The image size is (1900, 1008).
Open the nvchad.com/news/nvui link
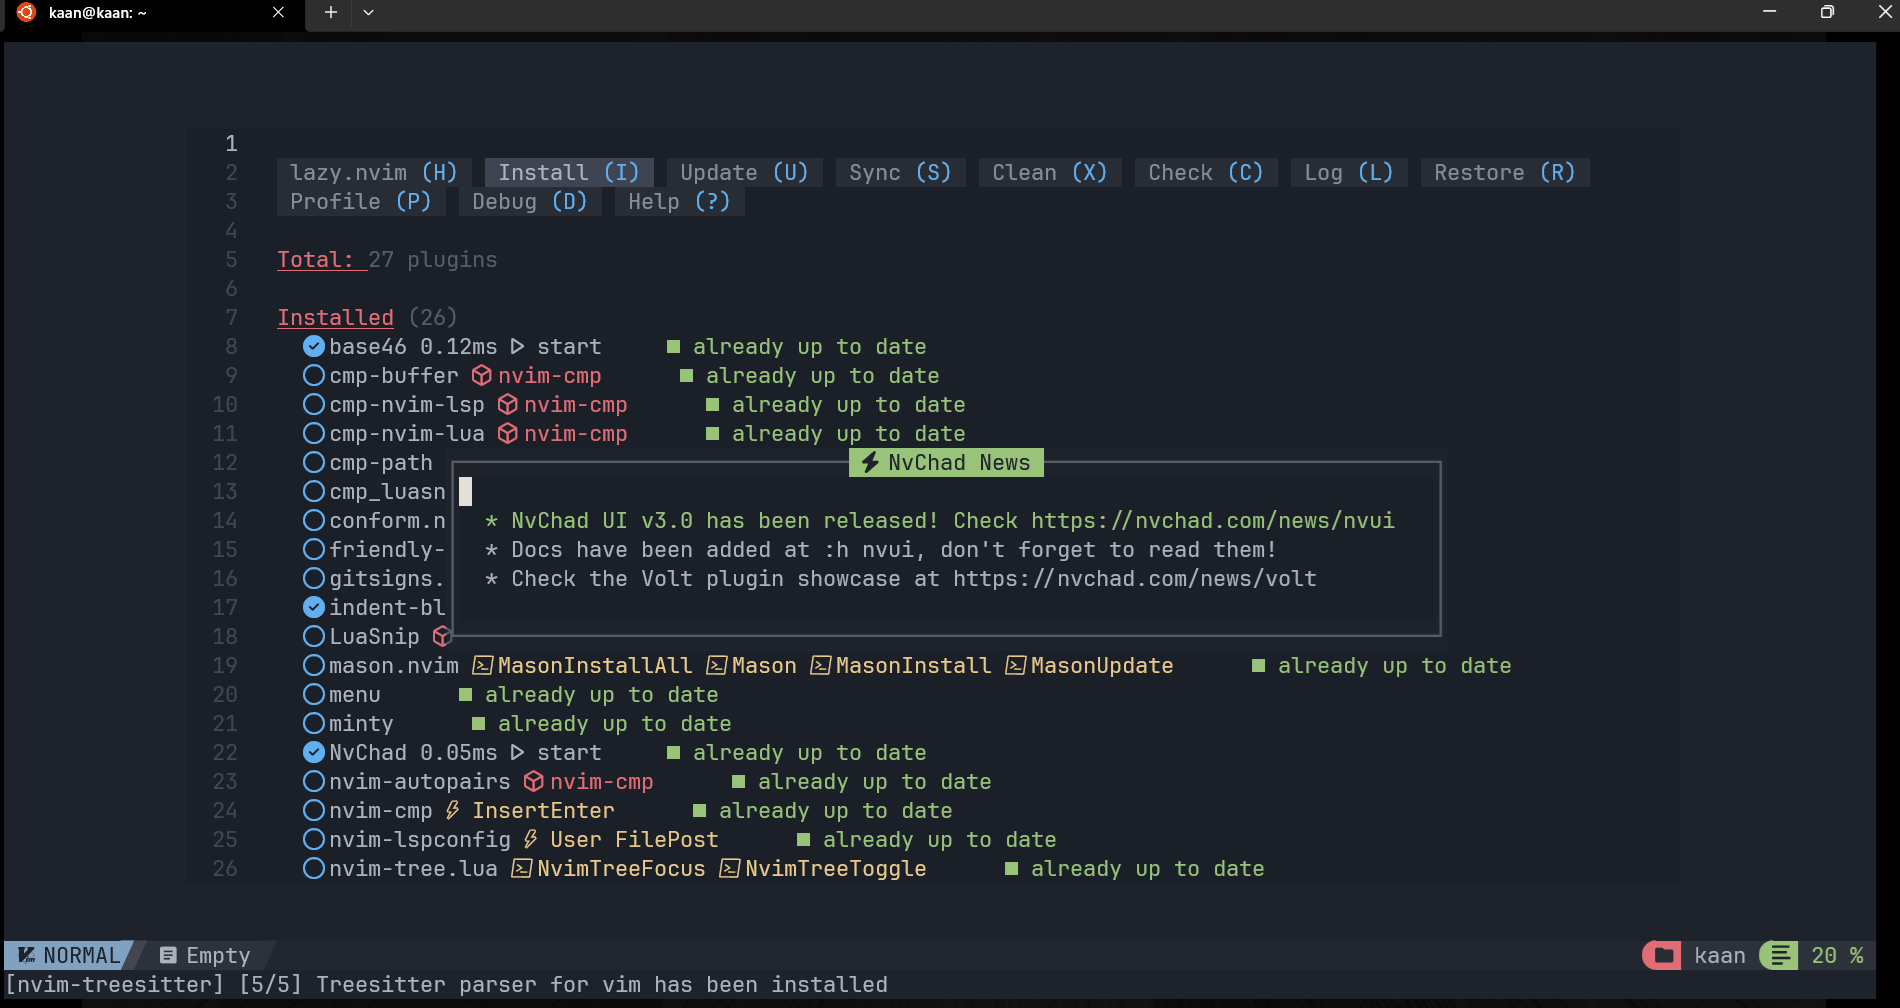[1212, 521]
